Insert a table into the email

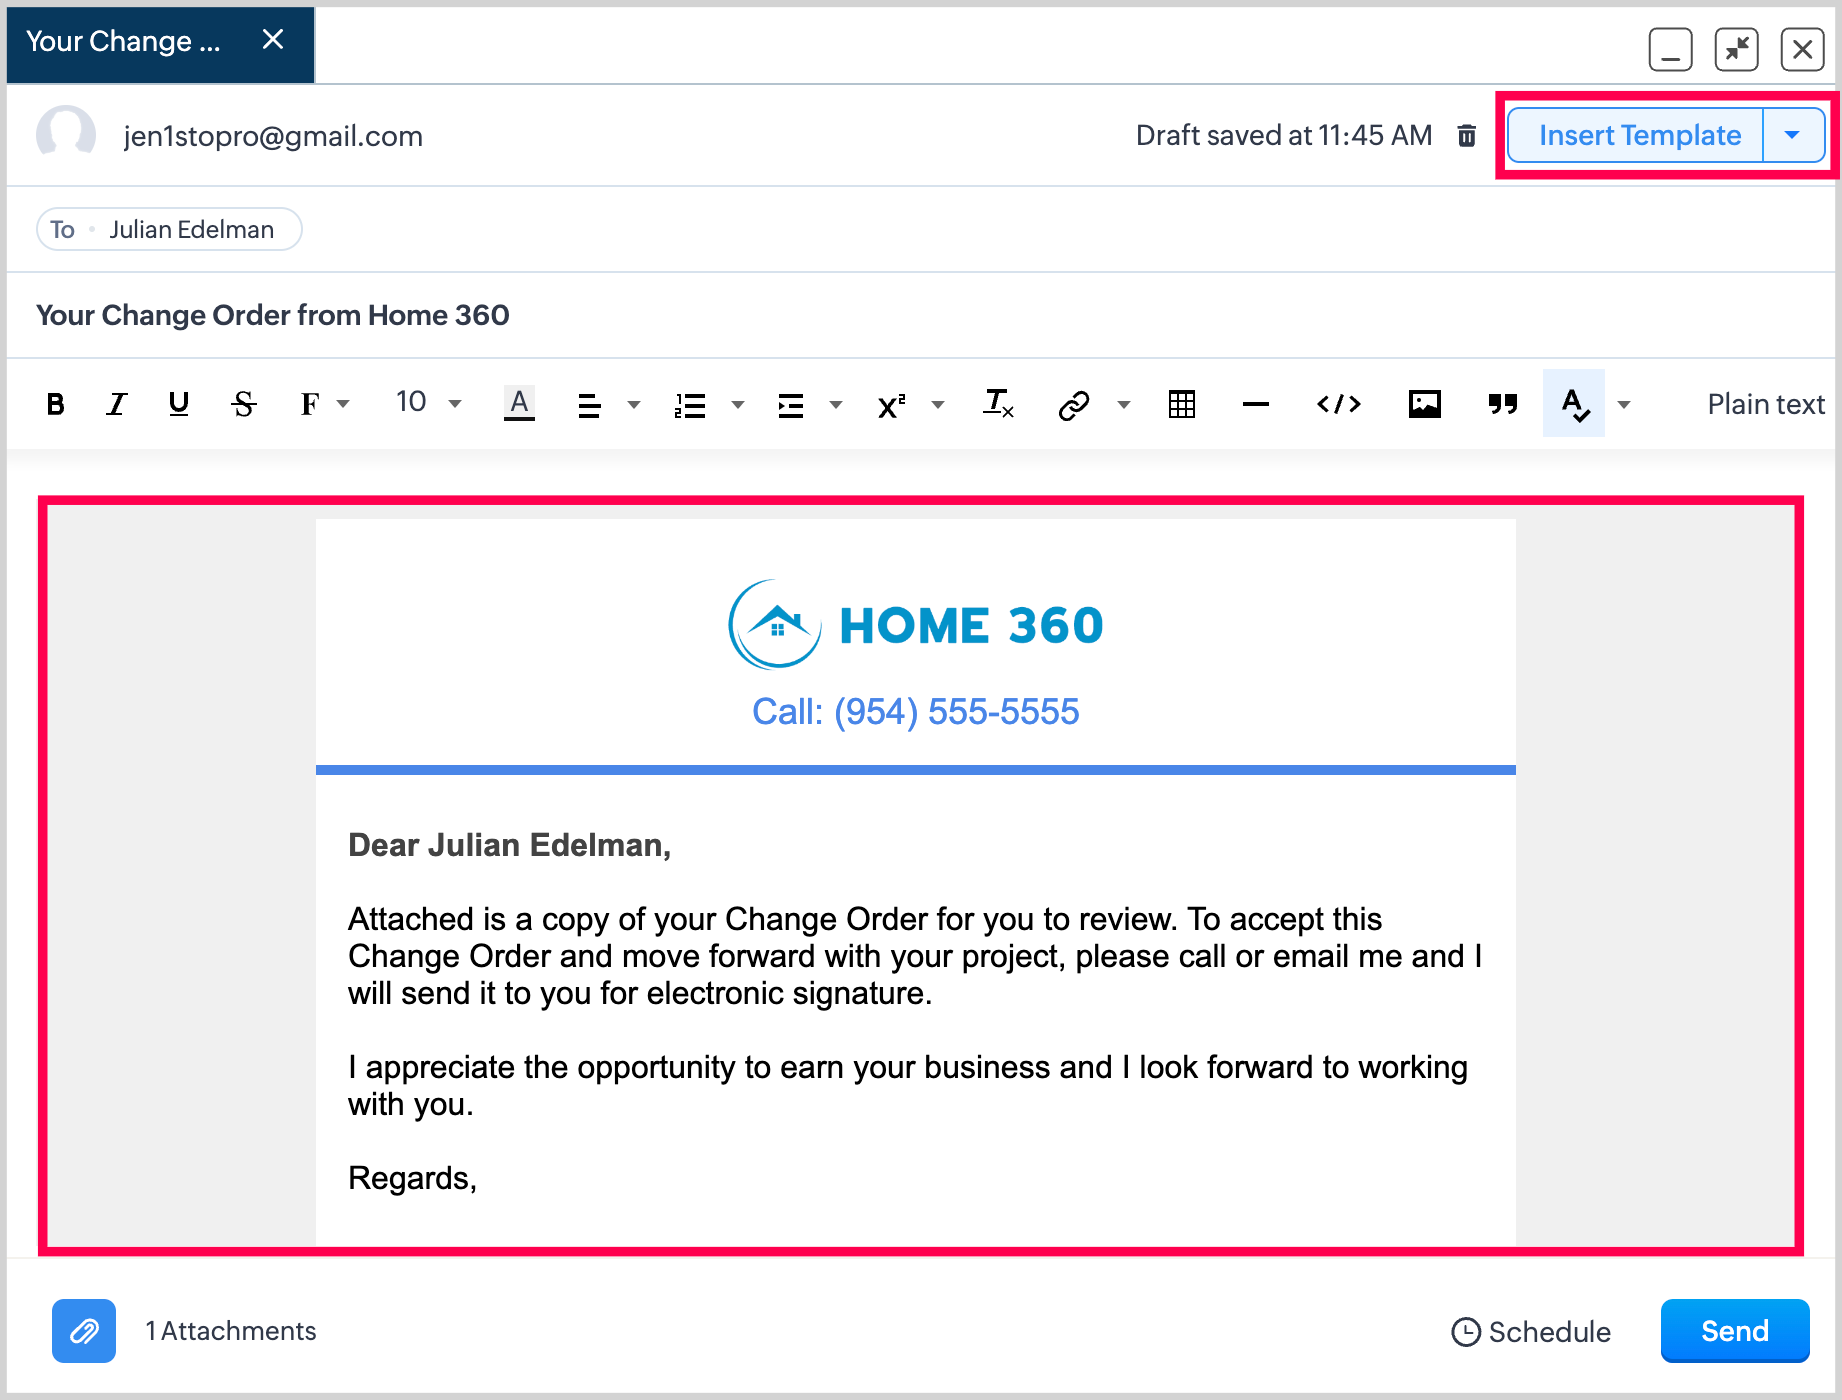(x=1181, y=404)
